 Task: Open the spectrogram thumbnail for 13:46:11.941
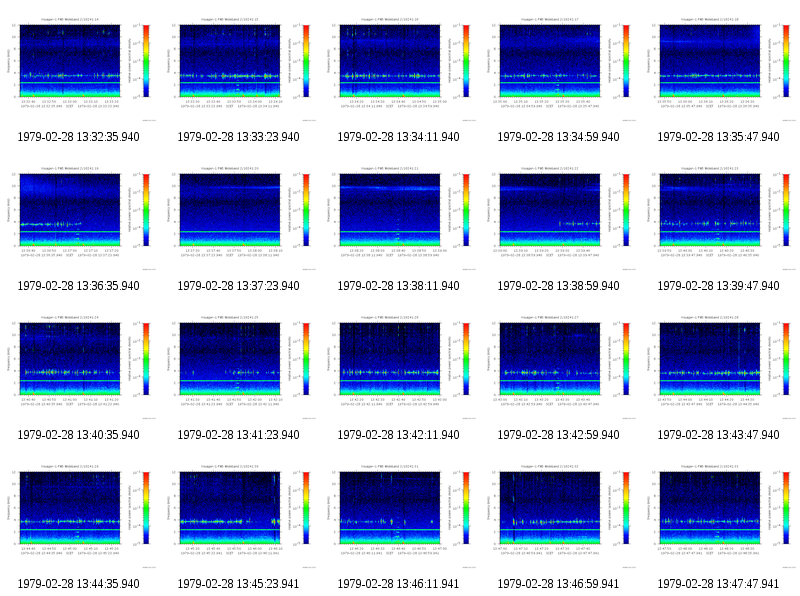398,516
